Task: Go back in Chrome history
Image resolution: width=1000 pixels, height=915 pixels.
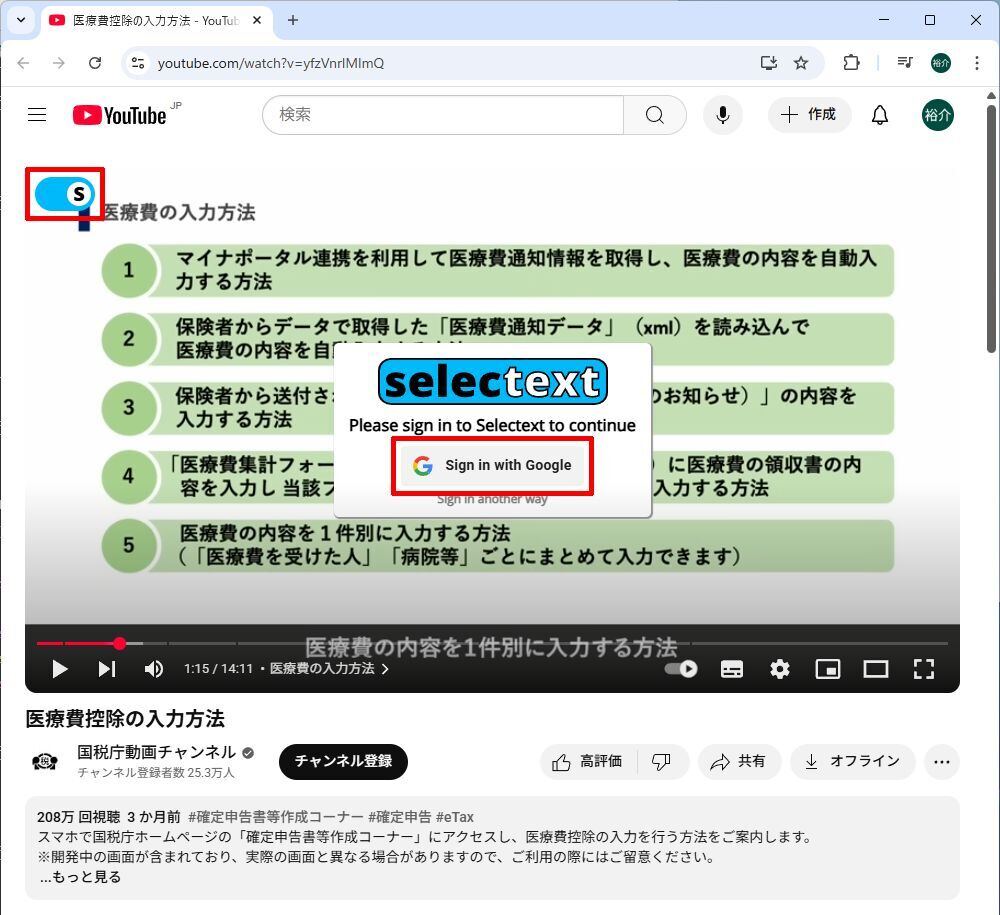Action: tap(24, 62)
